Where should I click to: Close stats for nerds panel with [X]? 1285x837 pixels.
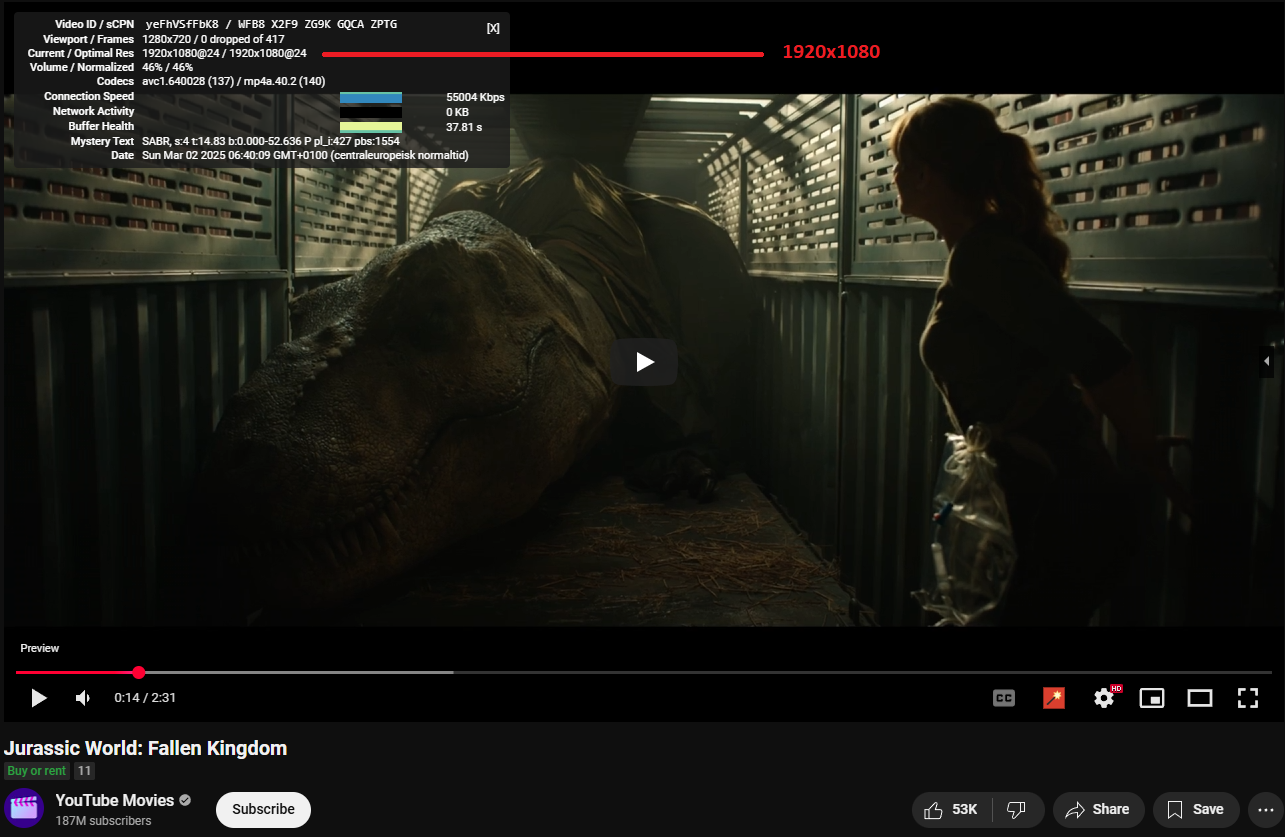point(493,28)
